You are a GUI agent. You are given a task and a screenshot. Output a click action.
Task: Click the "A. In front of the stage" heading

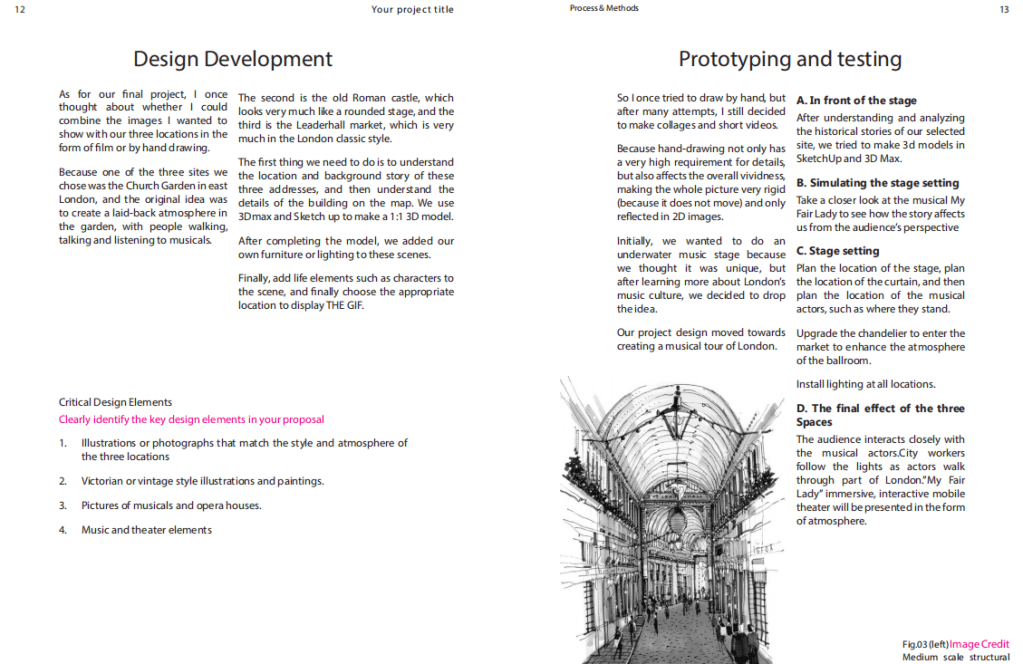point(856,100)
